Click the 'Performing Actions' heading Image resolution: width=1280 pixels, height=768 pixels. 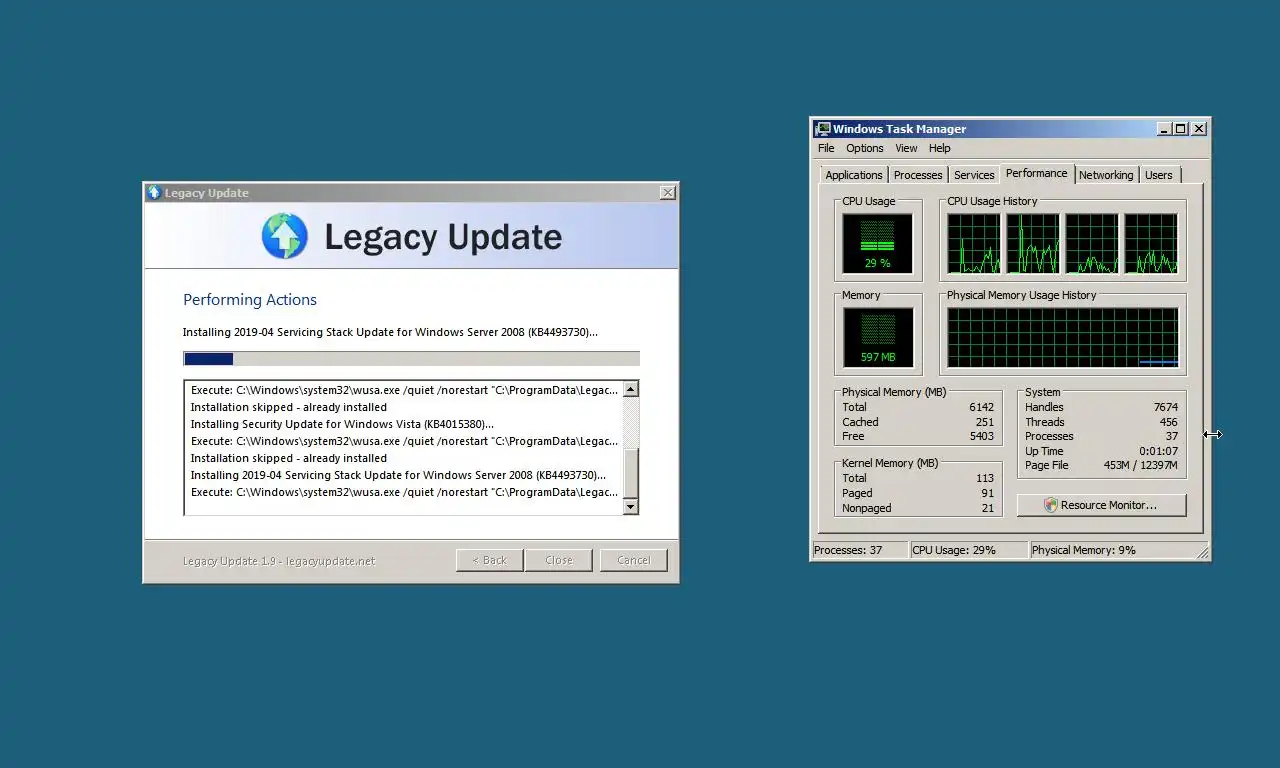tap(250, 299)
